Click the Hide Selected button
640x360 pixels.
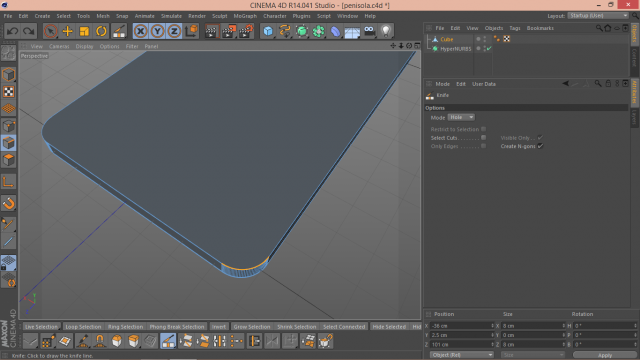[x=389, y=327]
